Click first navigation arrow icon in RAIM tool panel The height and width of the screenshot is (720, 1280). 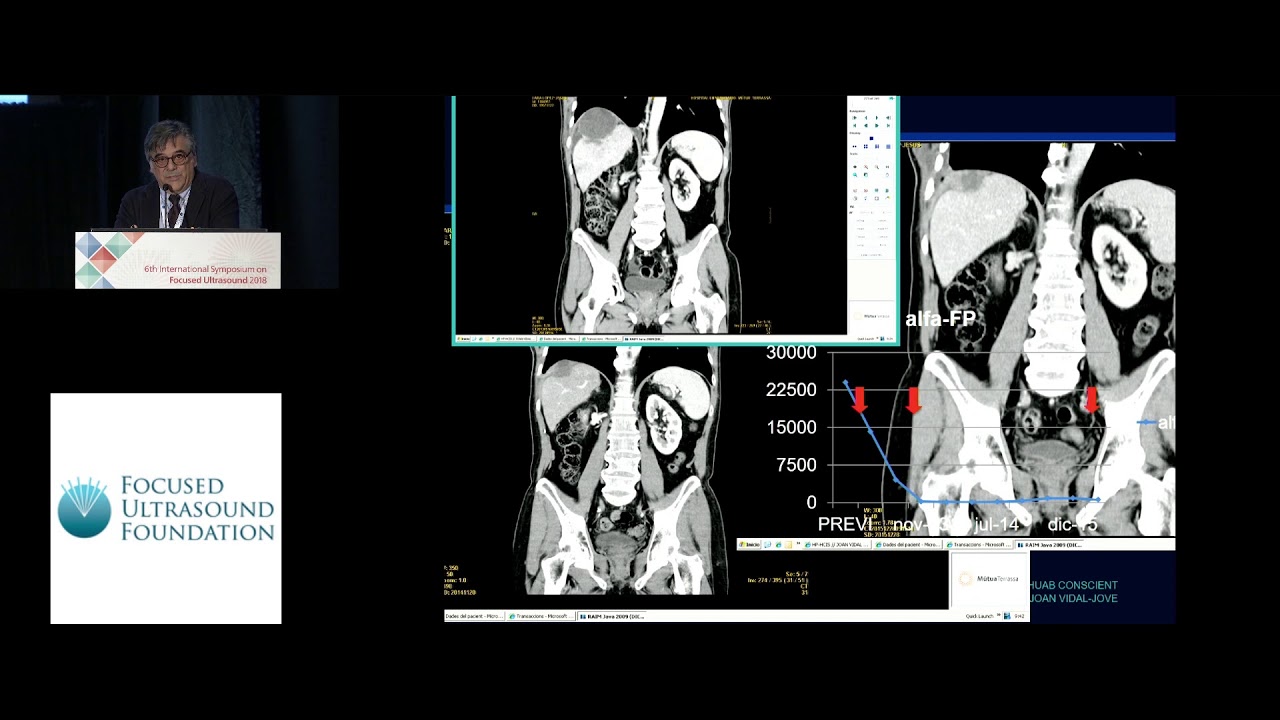point(854,117)
